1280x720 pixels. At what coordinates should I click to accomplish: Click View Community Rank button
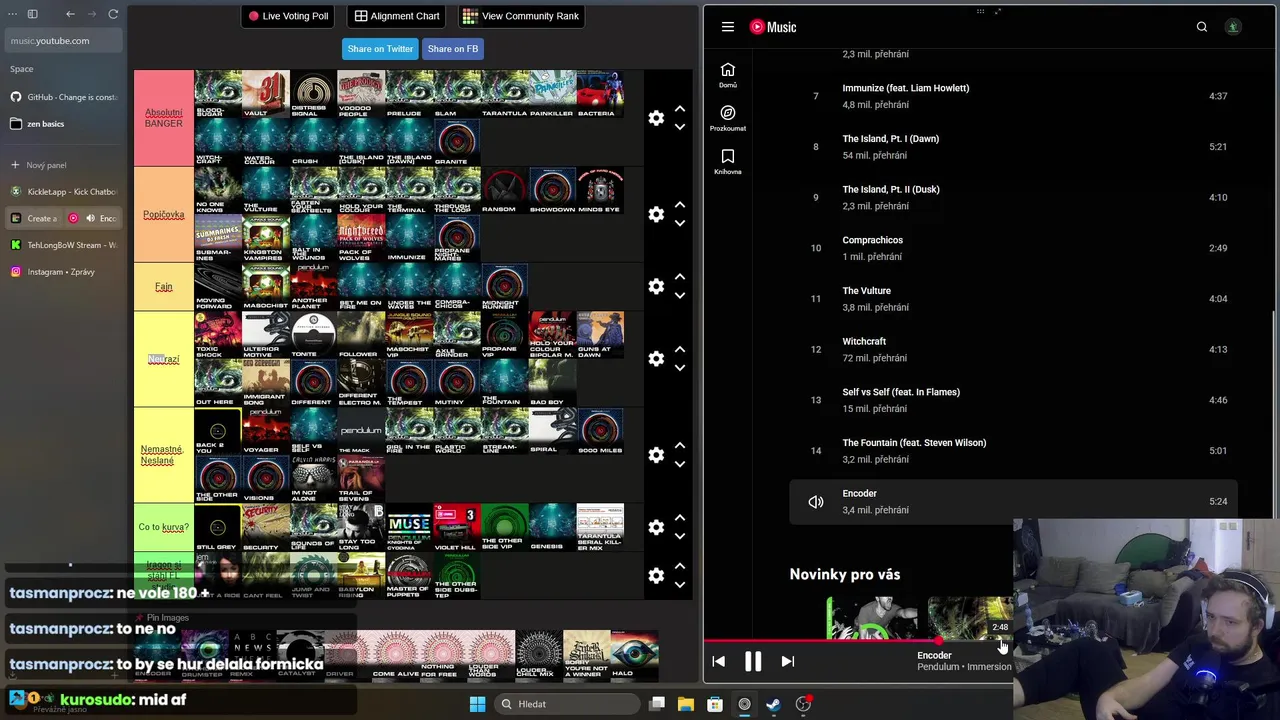520,16
